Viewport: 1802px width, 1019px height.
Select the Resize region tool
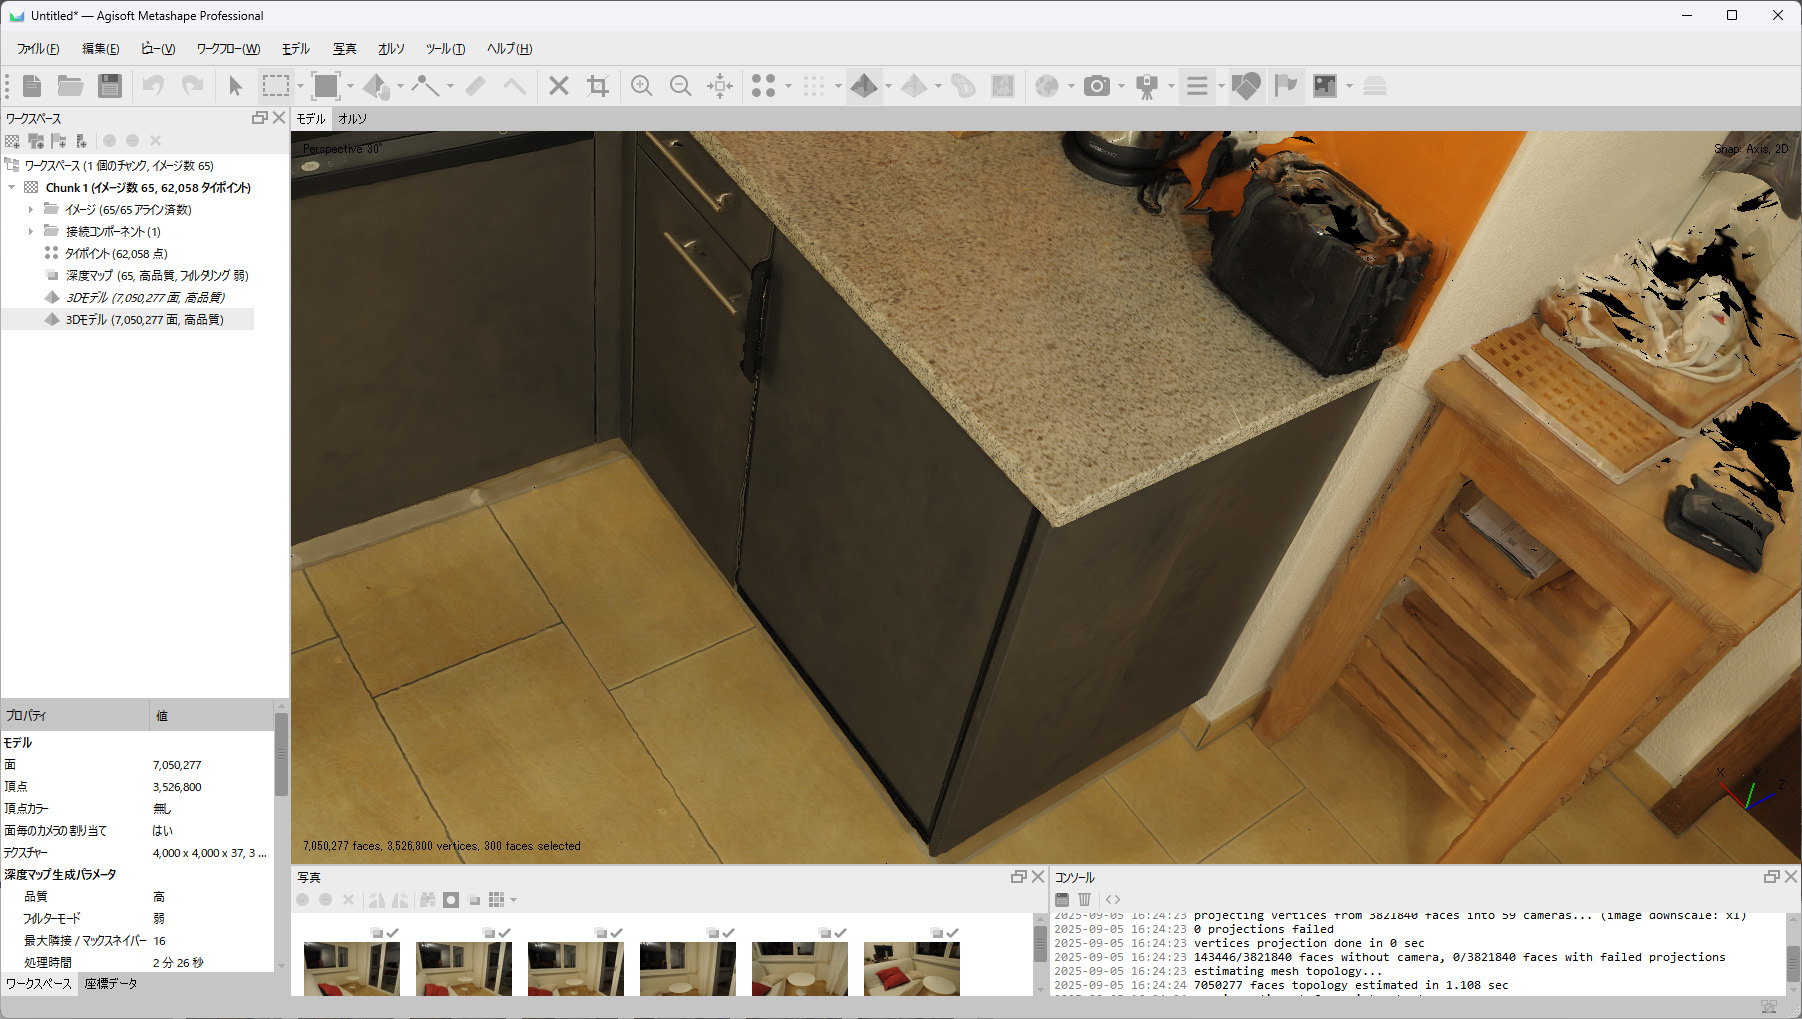326,86
